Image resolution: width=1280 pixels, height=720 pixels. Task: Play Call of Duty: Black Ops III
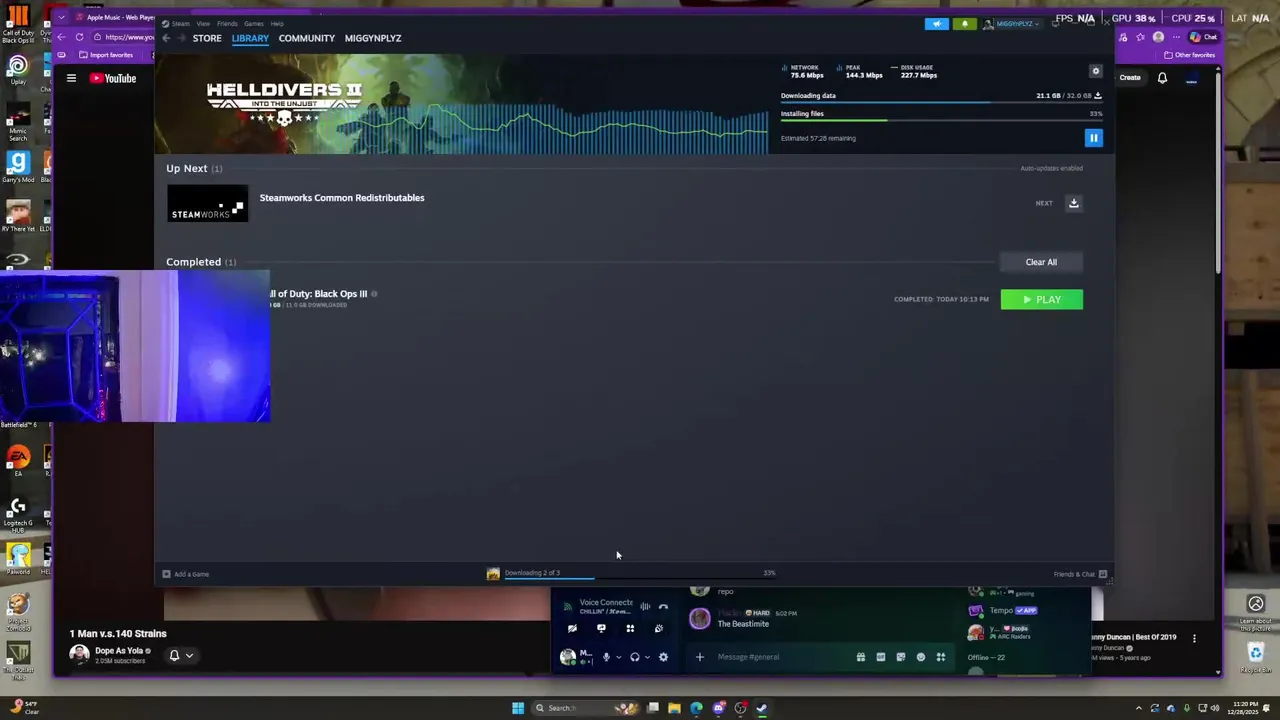point(1041,299)
